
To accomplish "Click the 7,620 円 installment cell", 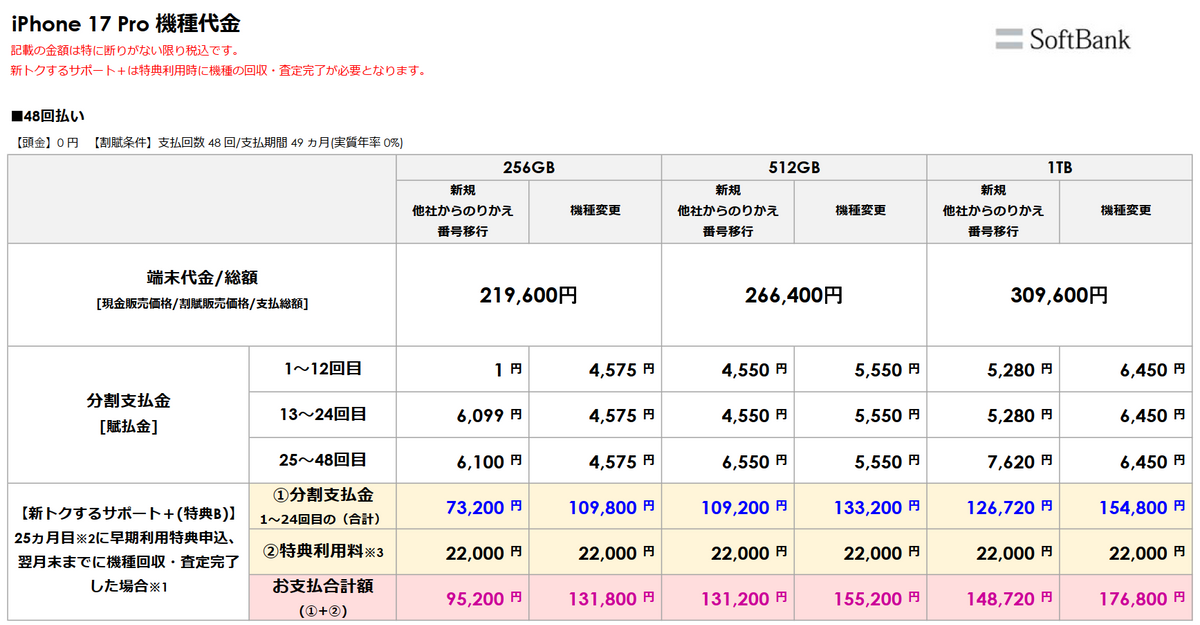I will 1020,461.
